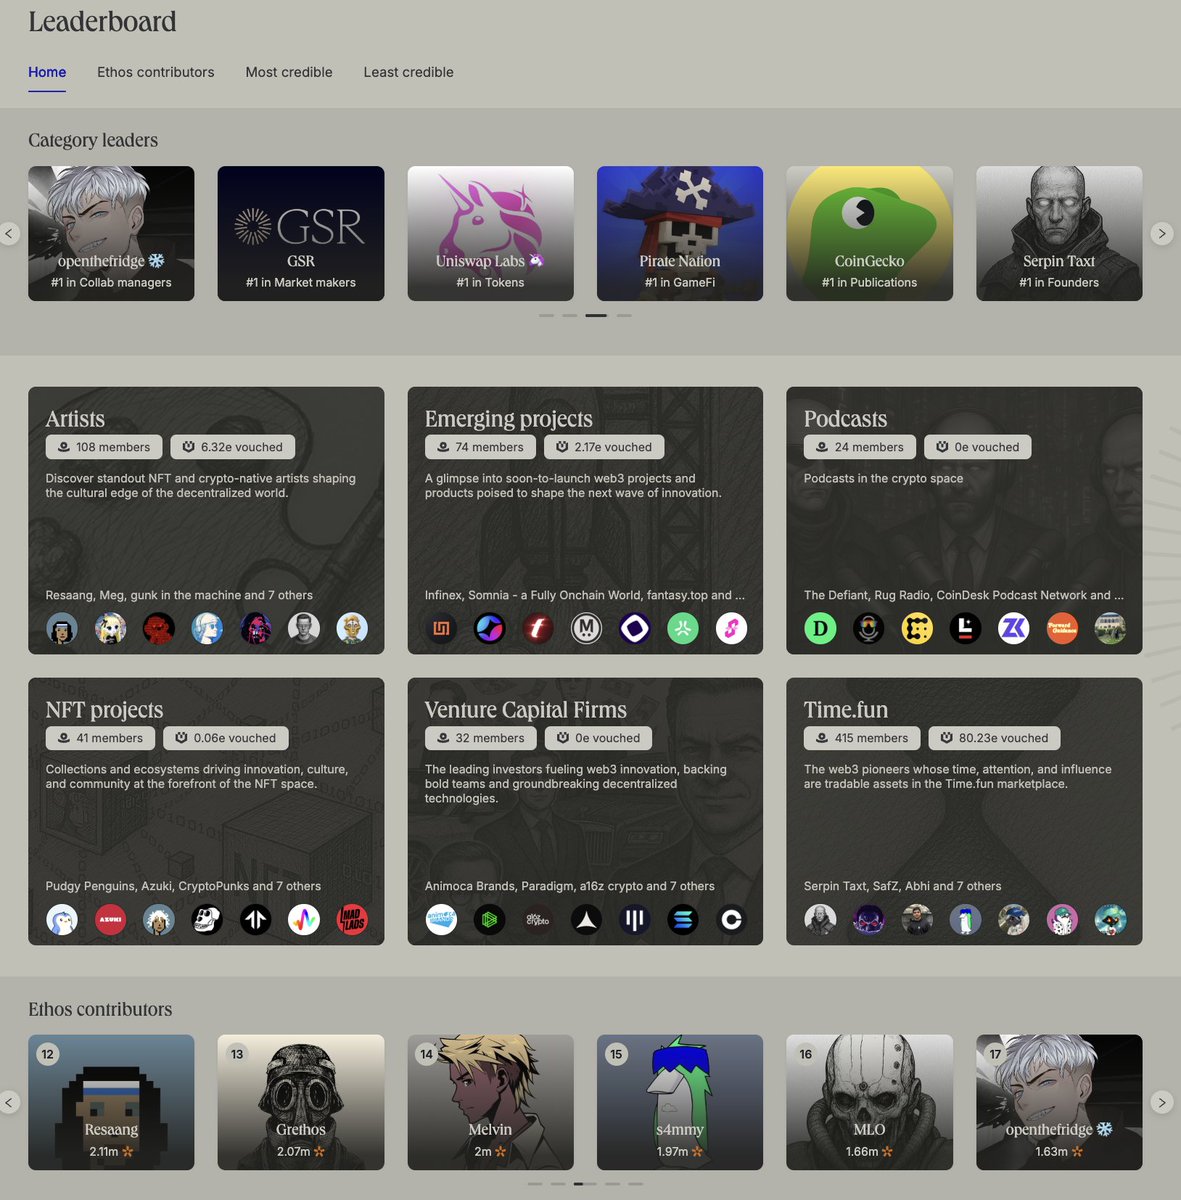The width and height of the screenshot is (1181, 1200).
Task: Open the Artists category title
Action: click(x=75, y=419)
